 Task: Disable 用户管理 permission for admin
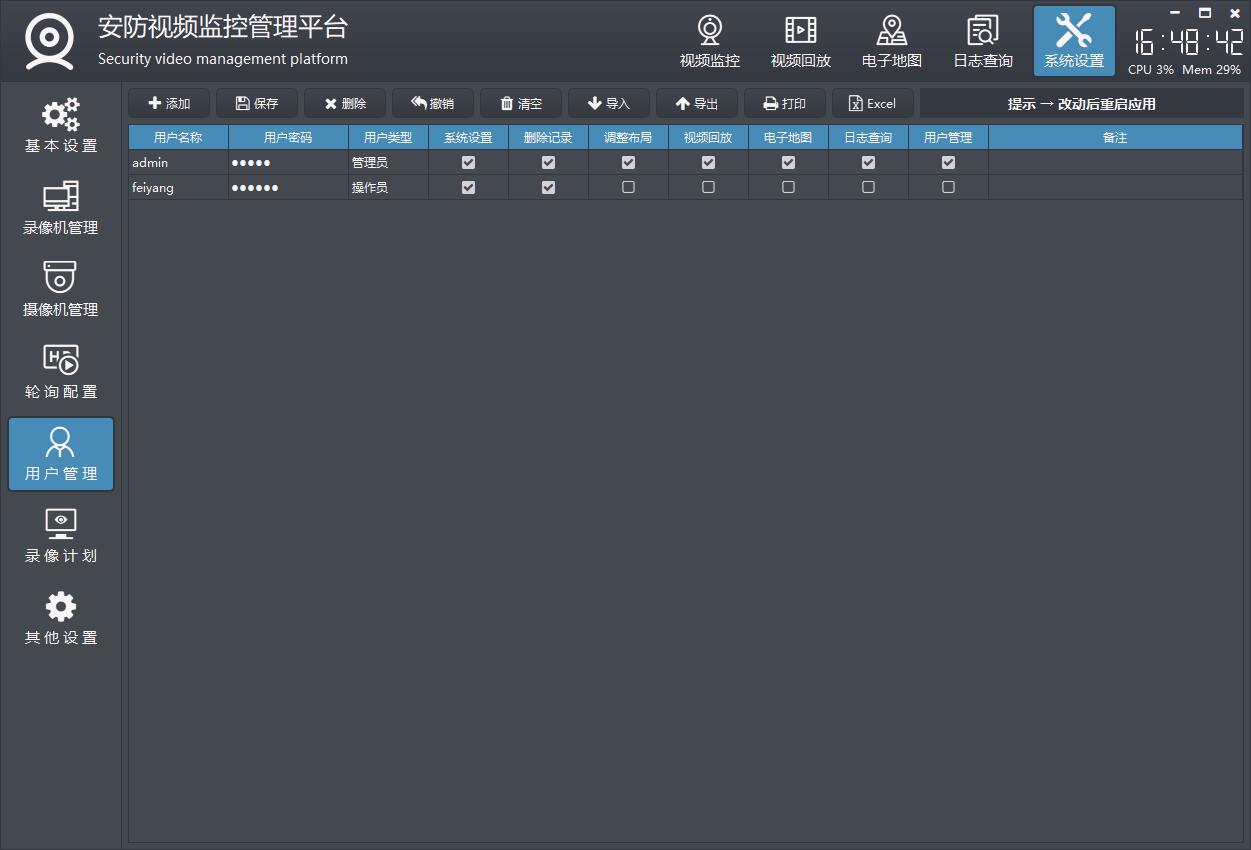coord(948,162)
